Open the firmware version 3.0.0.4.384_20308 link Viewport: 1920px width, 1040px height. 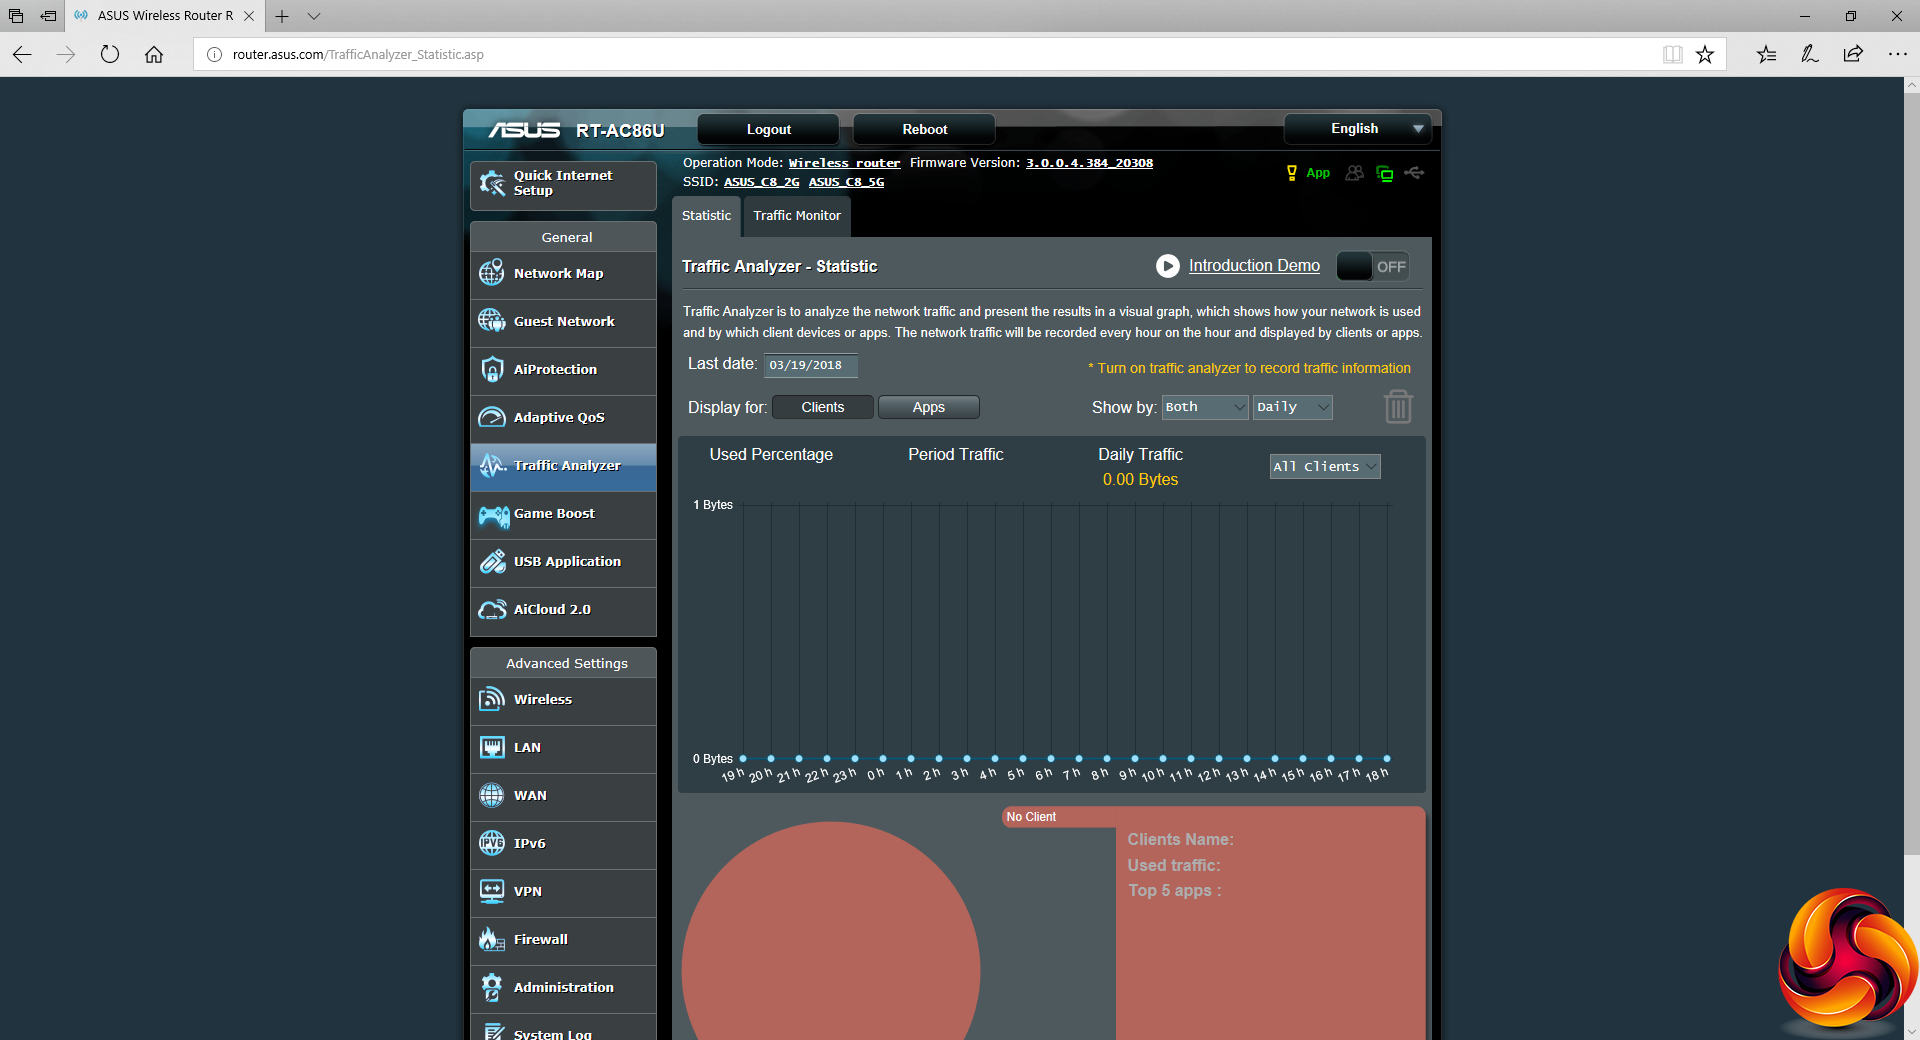tap(1089, 163)
